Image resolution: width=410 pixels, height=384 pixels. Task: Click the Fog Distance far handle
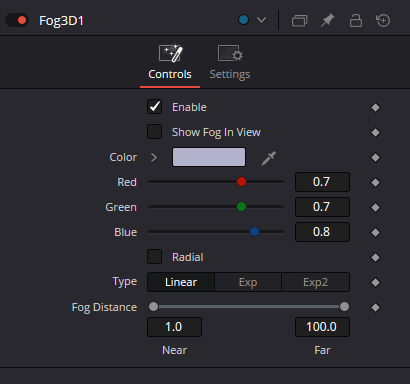[x=344, y=307]
